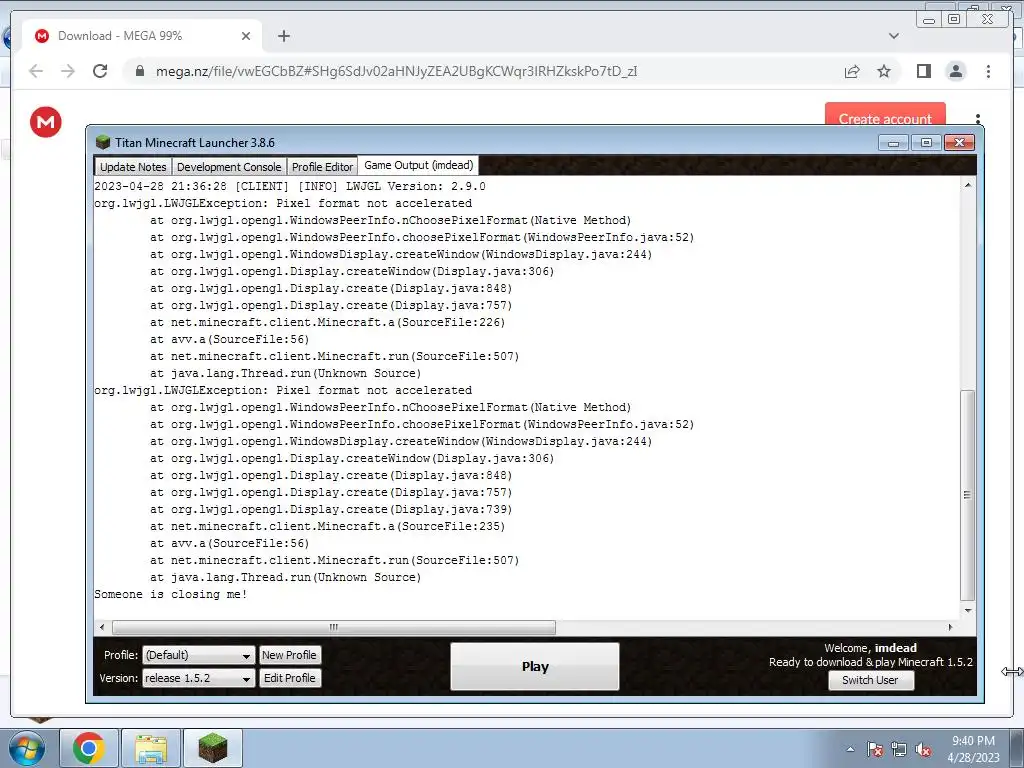The width and height of the screenshot is (1024, 768).
Task: Open MEGA page three-dot menu
Action: point(978,118)
